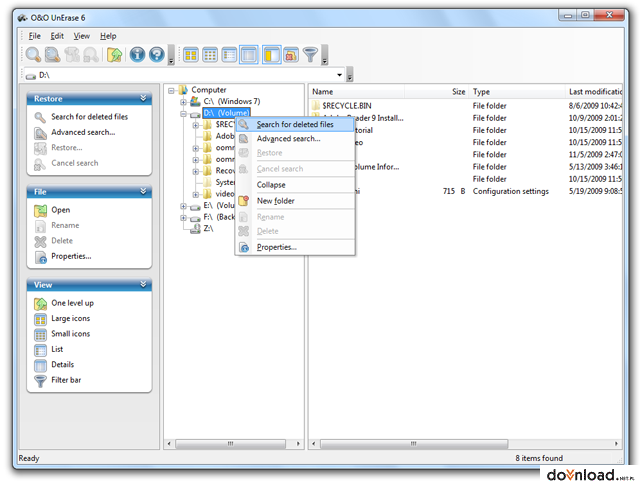Viewport: 640px width, 484px height.
Task: Click the folder tree toolbar icon left of funnel
Action: (x=291, y=55)
